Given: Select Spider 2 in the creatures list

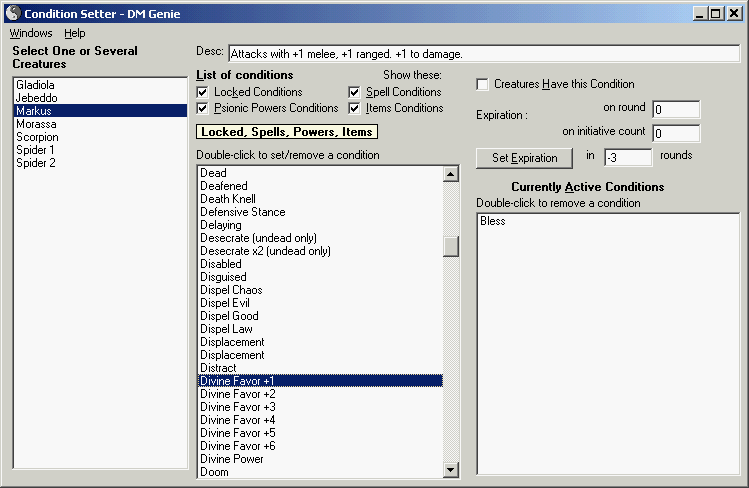Looking at the screenshot, I should tap(36, 163).
